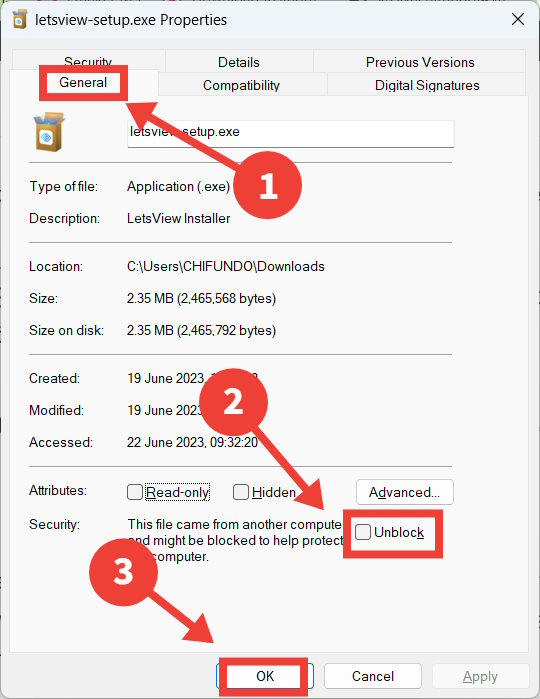Close the Properties dialog window

pos(518,19)
